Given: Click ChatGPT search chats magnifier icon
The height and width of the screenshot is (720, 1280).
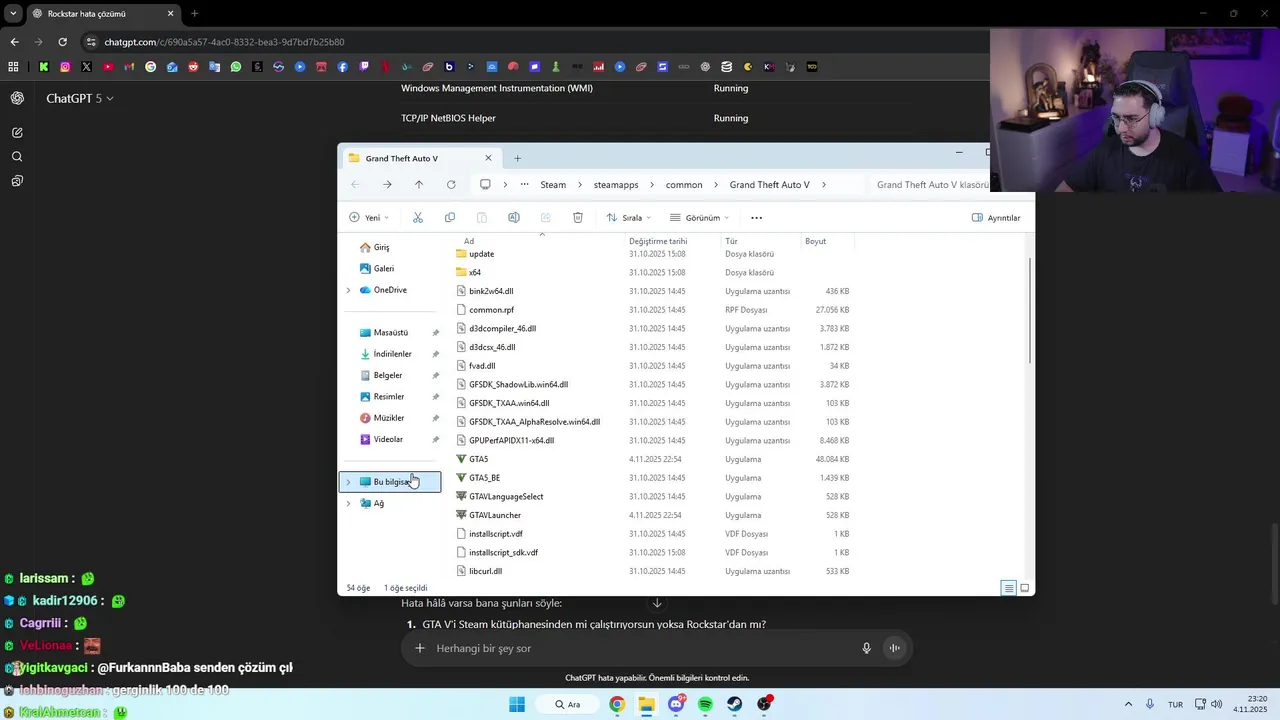Looking at the screenshot, I should click(17, 157).
